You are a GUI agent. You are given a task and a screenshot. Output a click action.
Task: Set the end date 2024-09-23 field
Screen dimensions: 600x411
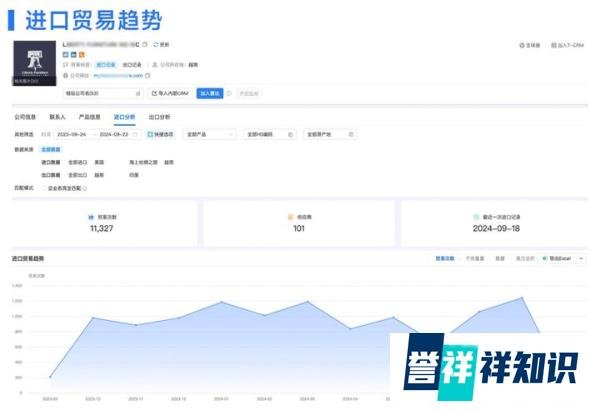114,134
